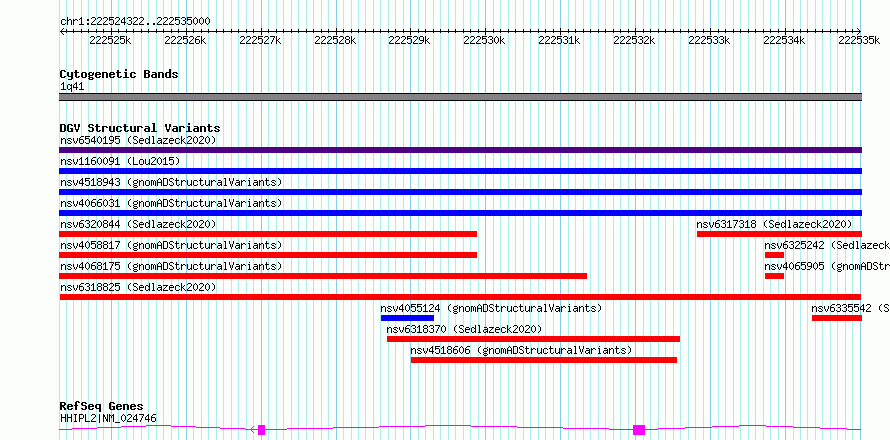Open the nsv6335542 variant label
The width and height of the screenshot is (890, 440).
[x=850, y=308]
